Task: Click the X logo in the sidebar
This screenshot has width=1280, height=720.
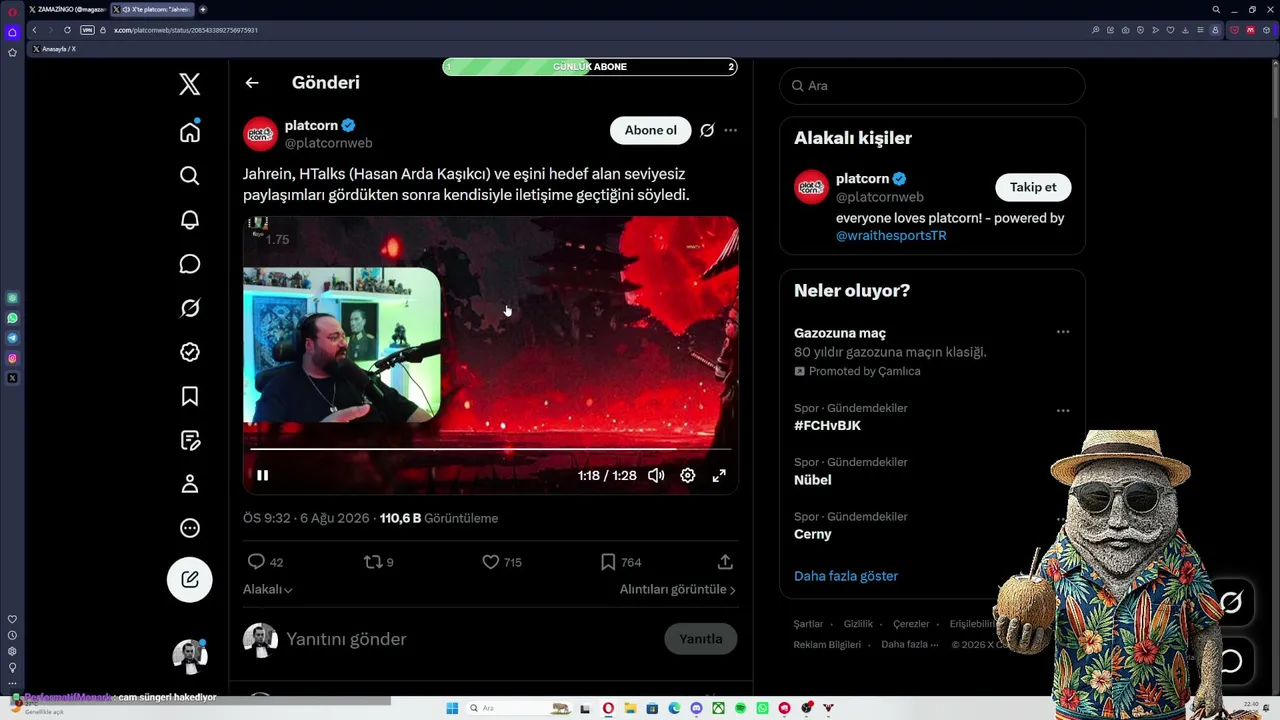Action: (x=190, y=84)
